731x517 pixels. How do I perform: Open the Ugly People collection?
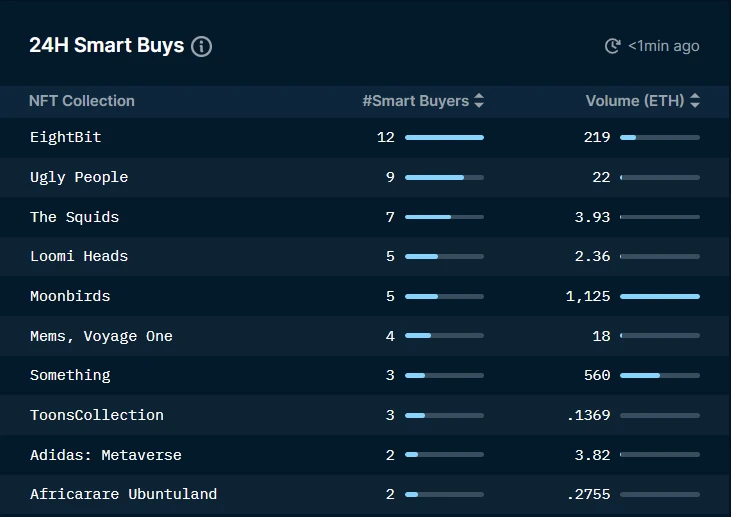(x=79, y=177)
